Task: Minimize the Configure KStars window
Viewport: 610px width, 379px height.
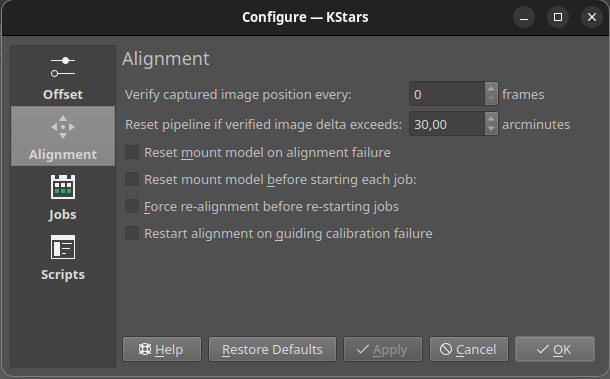Action: (x=524, y=17)
